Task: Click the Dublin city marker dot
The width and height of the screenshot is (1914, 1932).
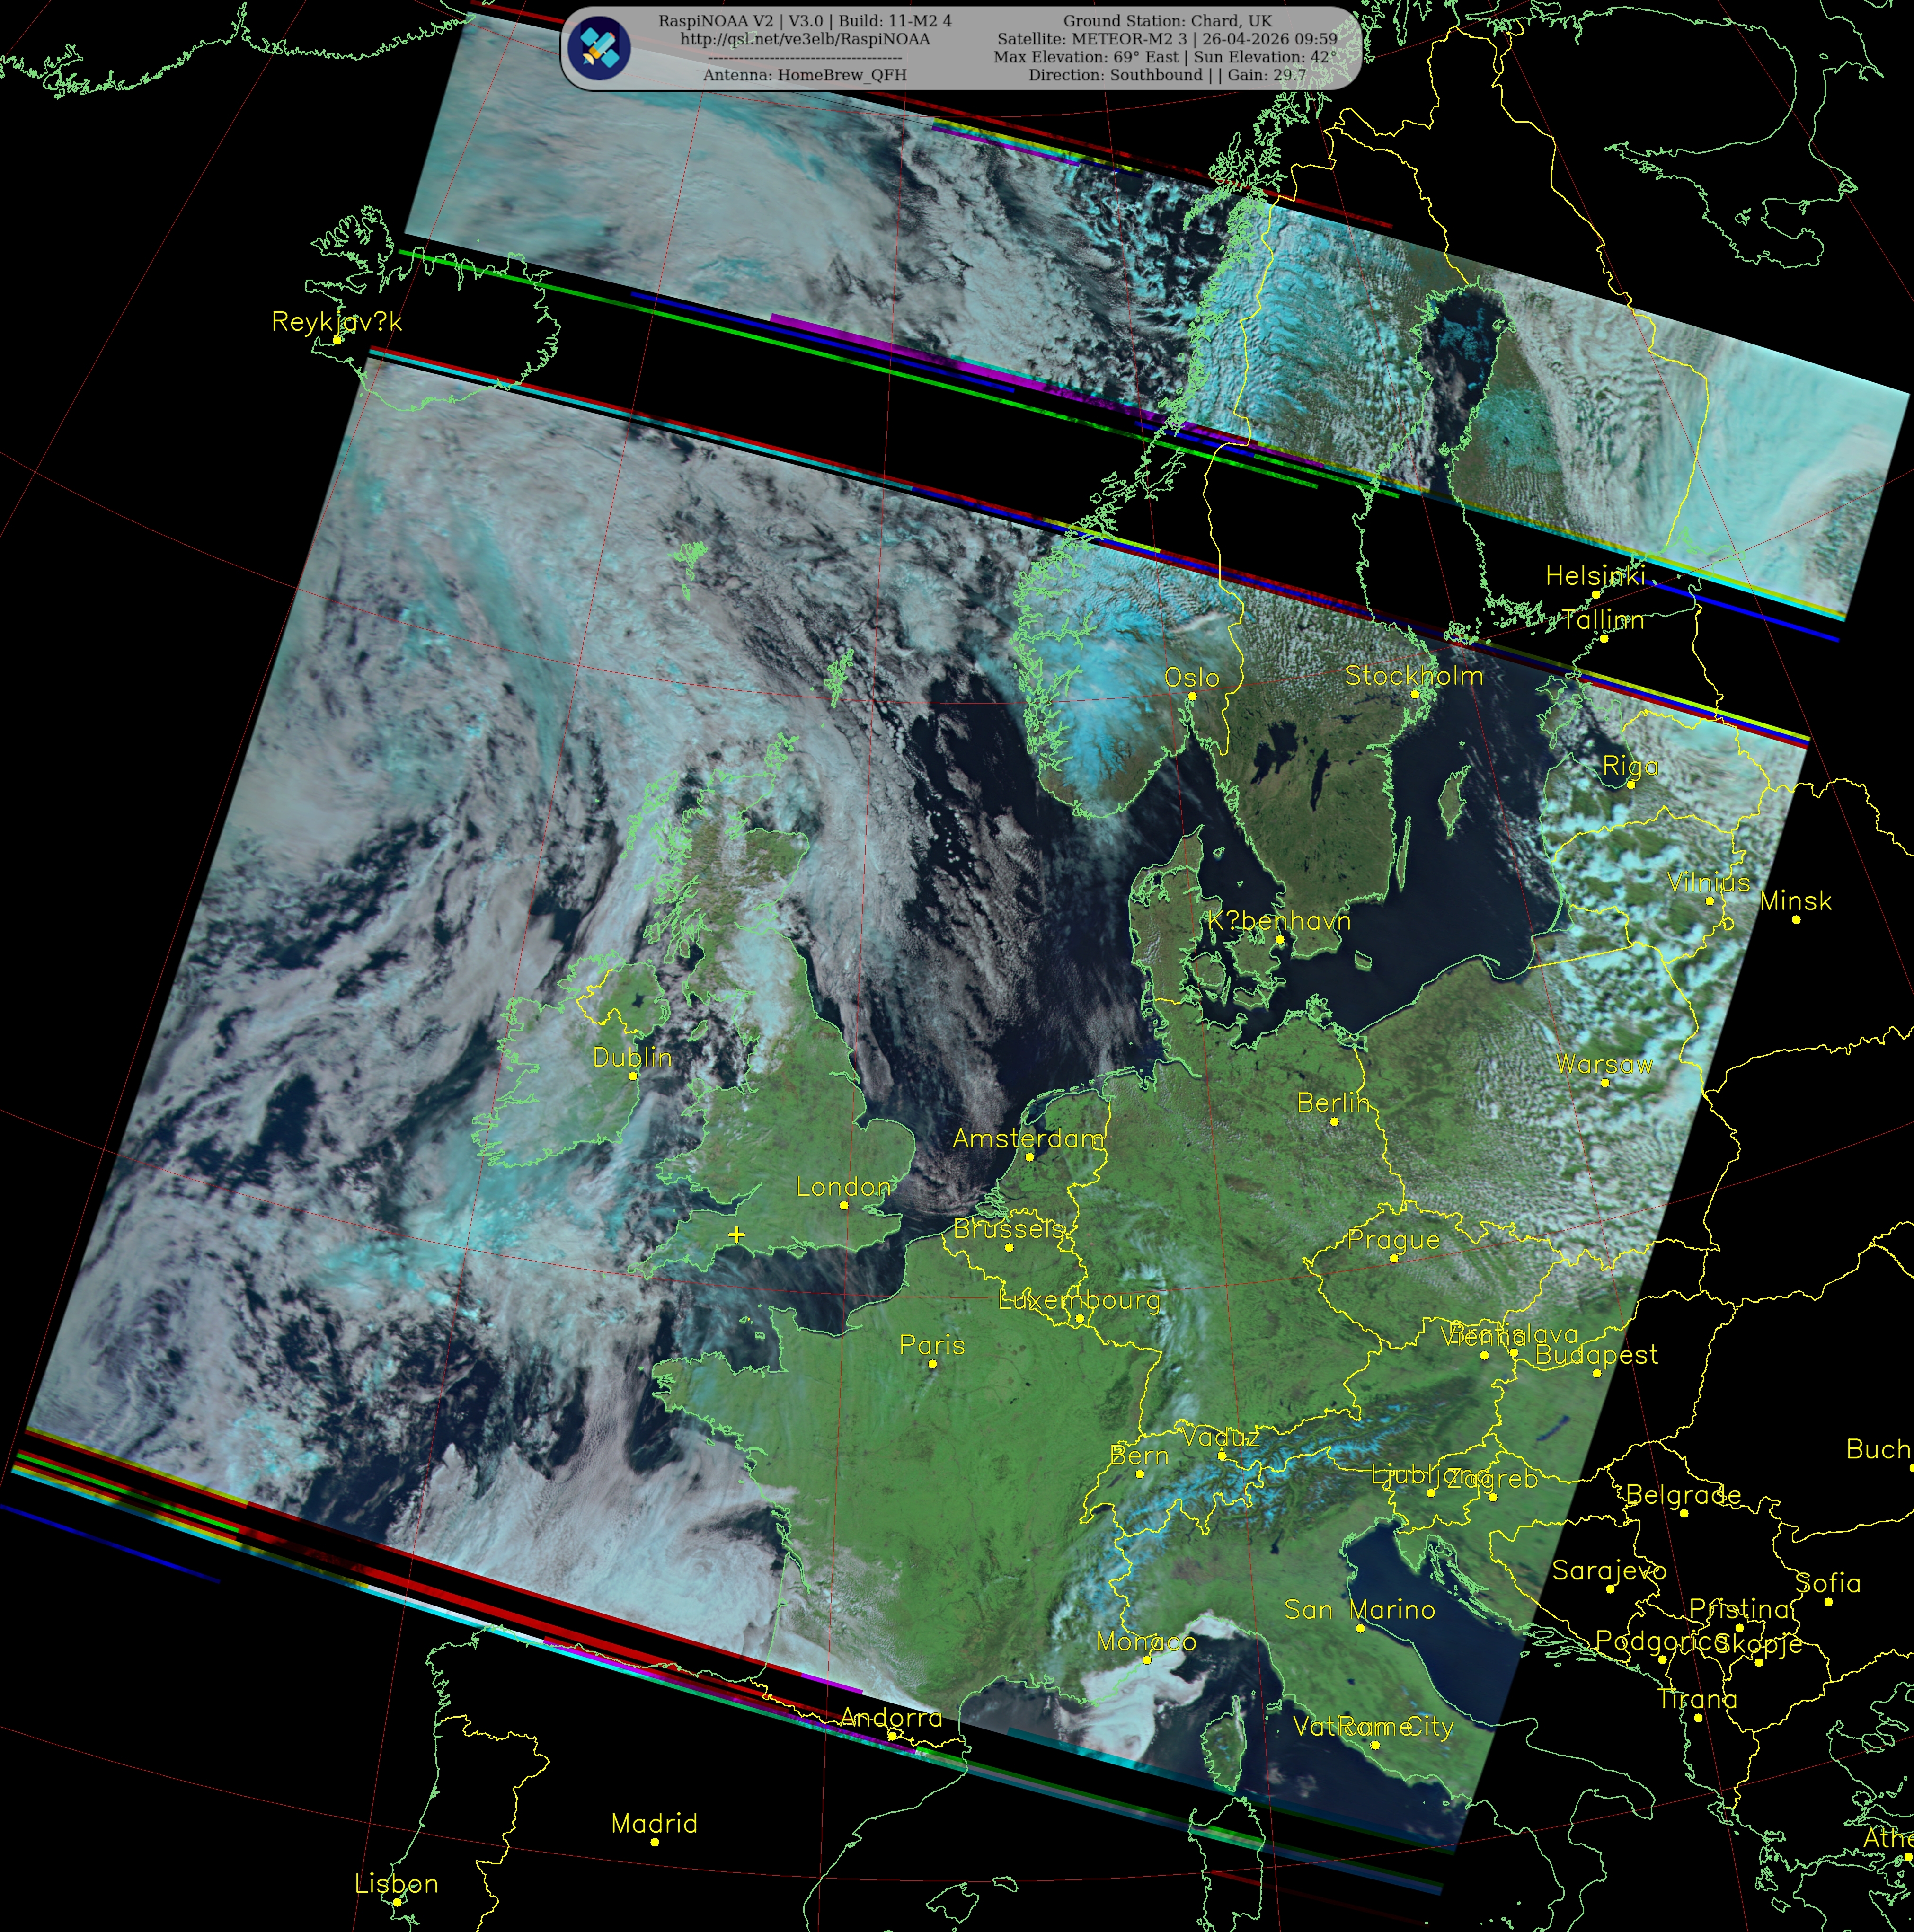Action: tap(633, 1077)
